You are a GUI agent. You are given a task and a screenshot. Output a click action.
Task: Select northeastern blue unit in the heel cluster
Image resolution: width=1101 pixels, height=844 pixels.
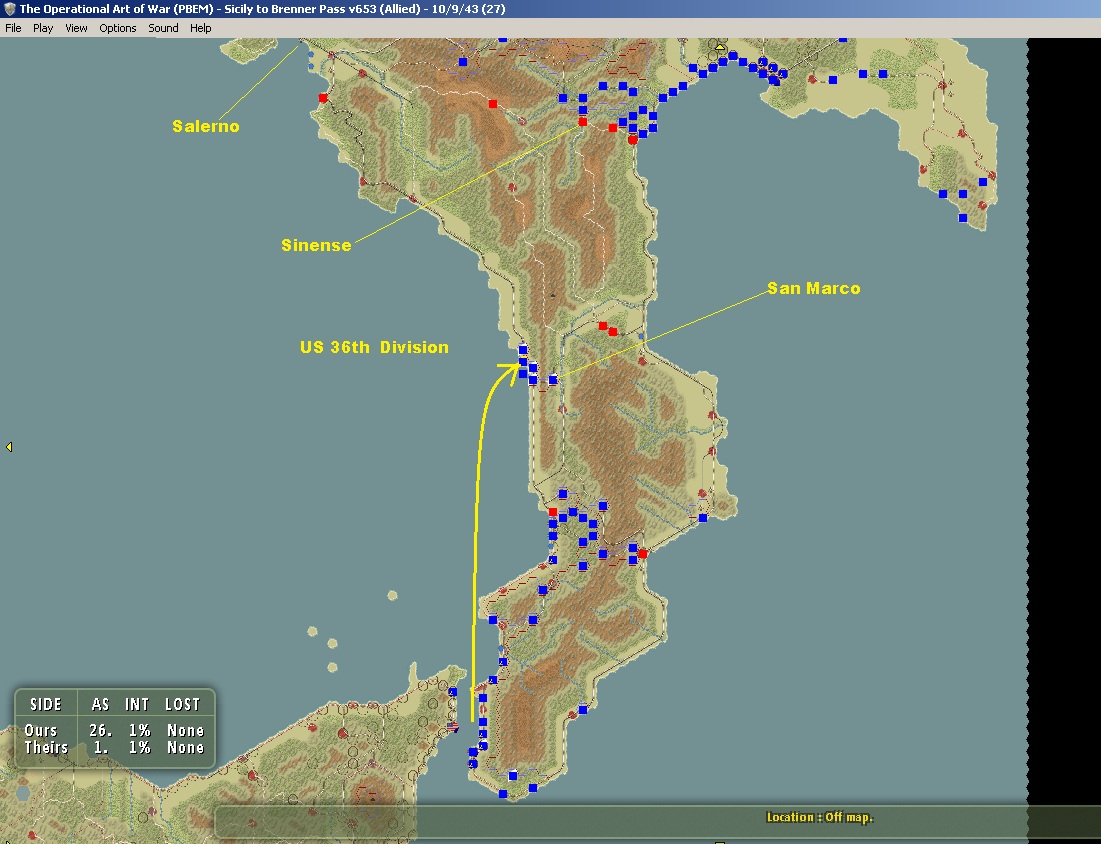pyautogui.click(x=983, y=182)
